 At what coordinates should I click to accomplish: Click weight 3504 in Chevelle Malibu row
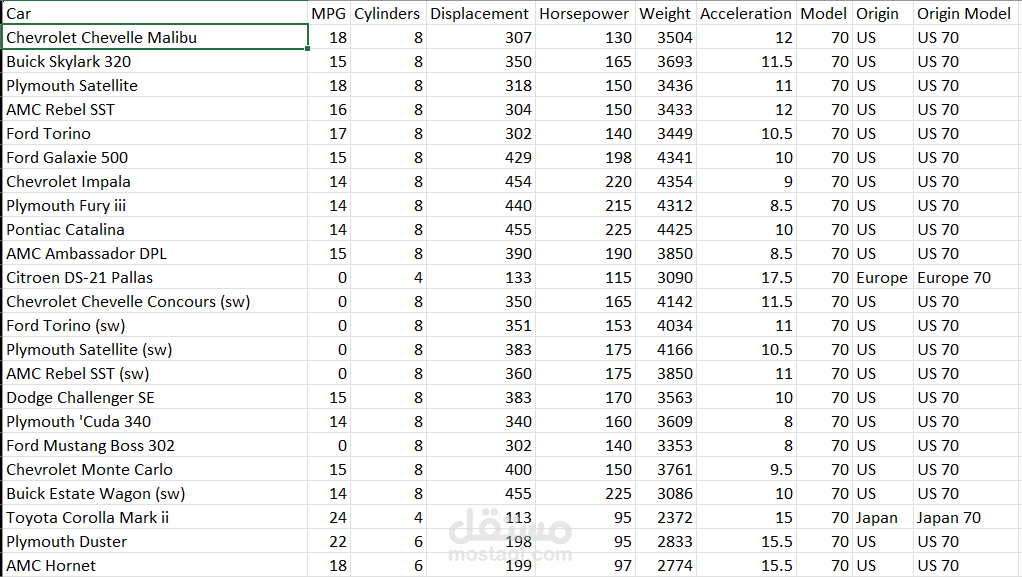click(x=666, y=37)
